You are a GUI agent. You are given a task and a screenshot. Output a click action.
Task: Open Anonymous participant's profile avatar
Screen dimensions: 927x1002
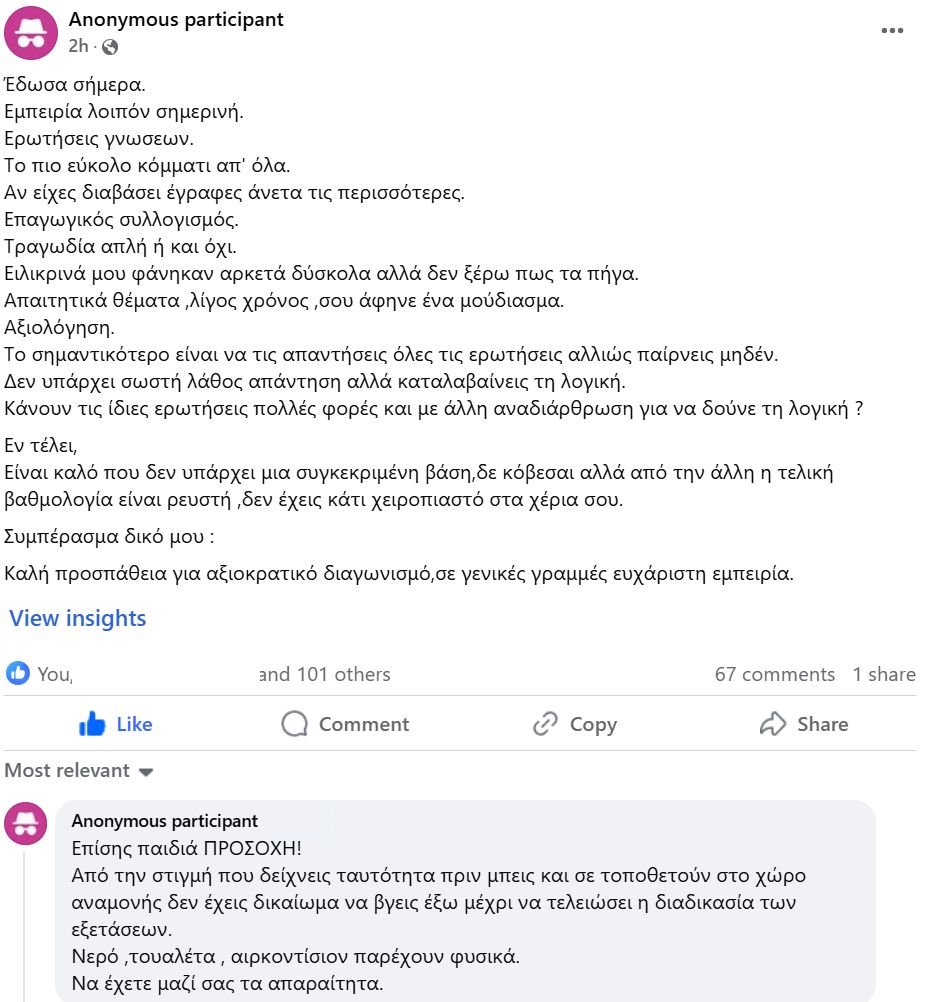(31, 31)
